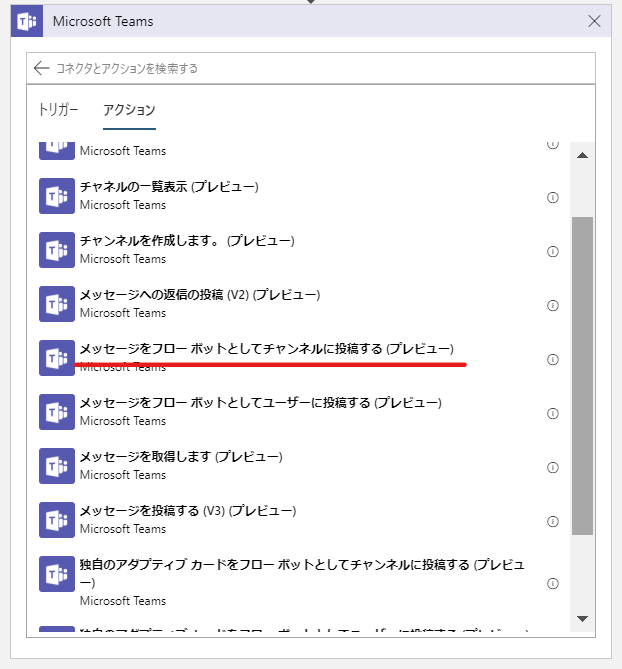Choose メッセージを取得します (プレビュー) action
This screenshot has width=622, height=669.
click(181, 457)
